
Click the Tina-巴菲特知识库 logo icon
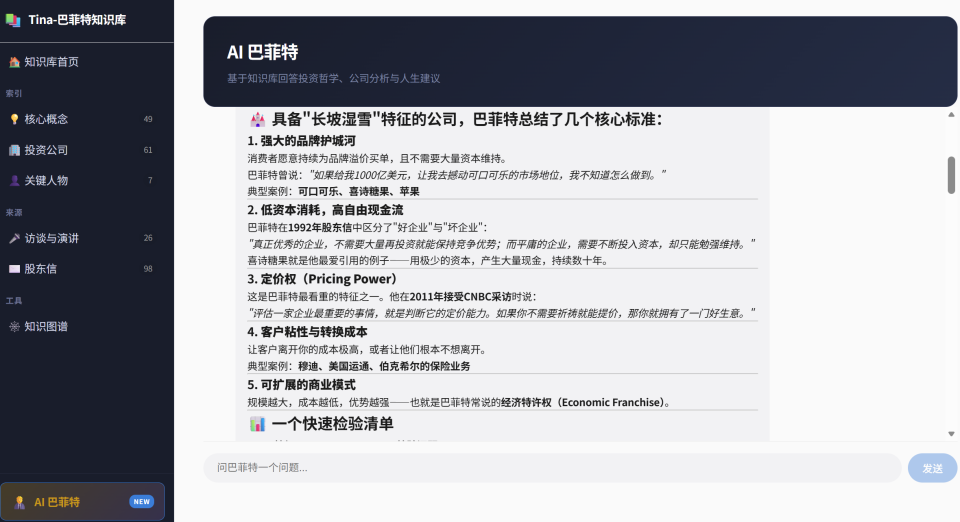coord(13,20)
